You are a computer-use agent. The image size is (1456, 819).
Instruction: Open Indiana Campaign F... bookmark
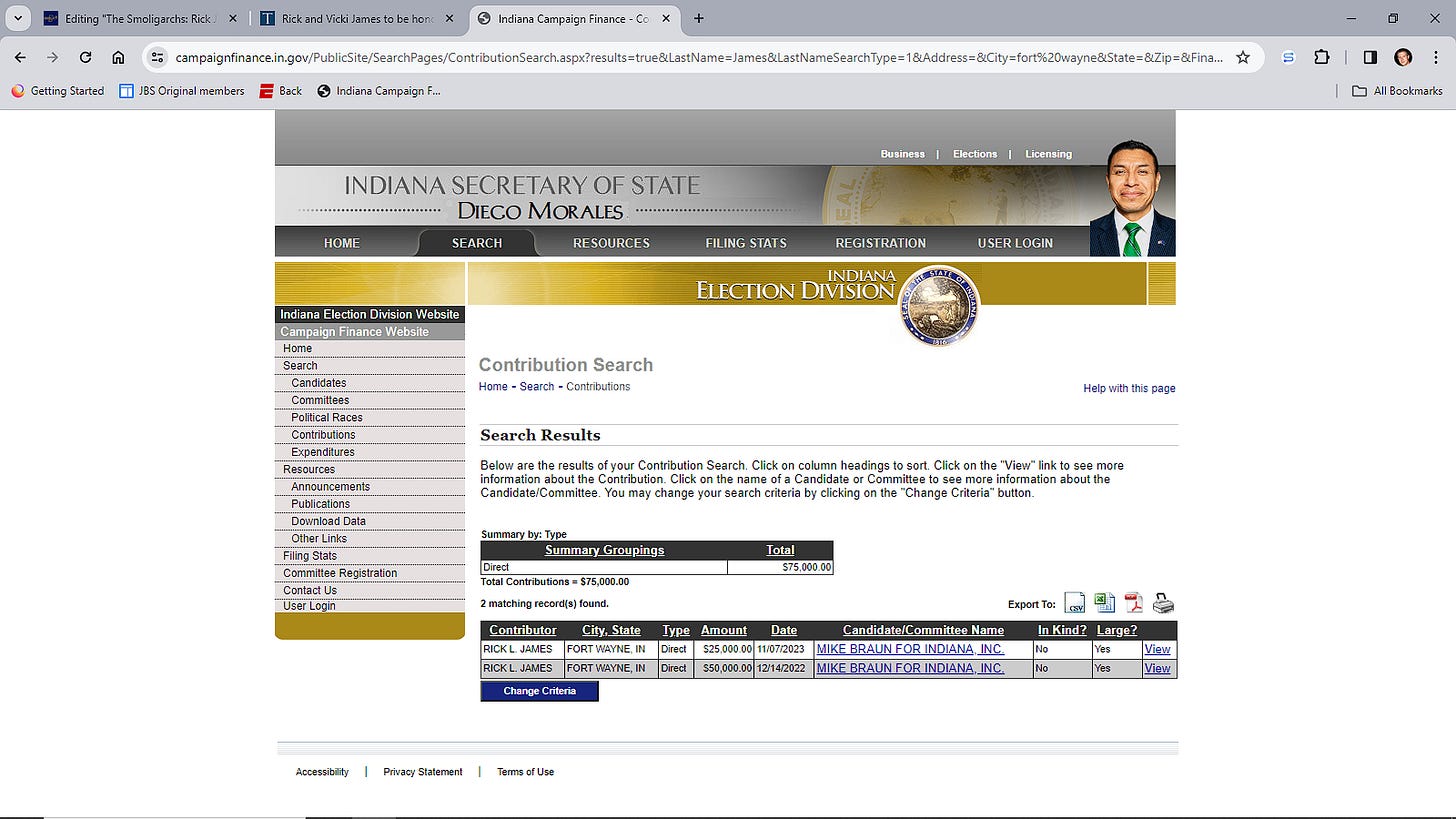click(x=378, y=90)
